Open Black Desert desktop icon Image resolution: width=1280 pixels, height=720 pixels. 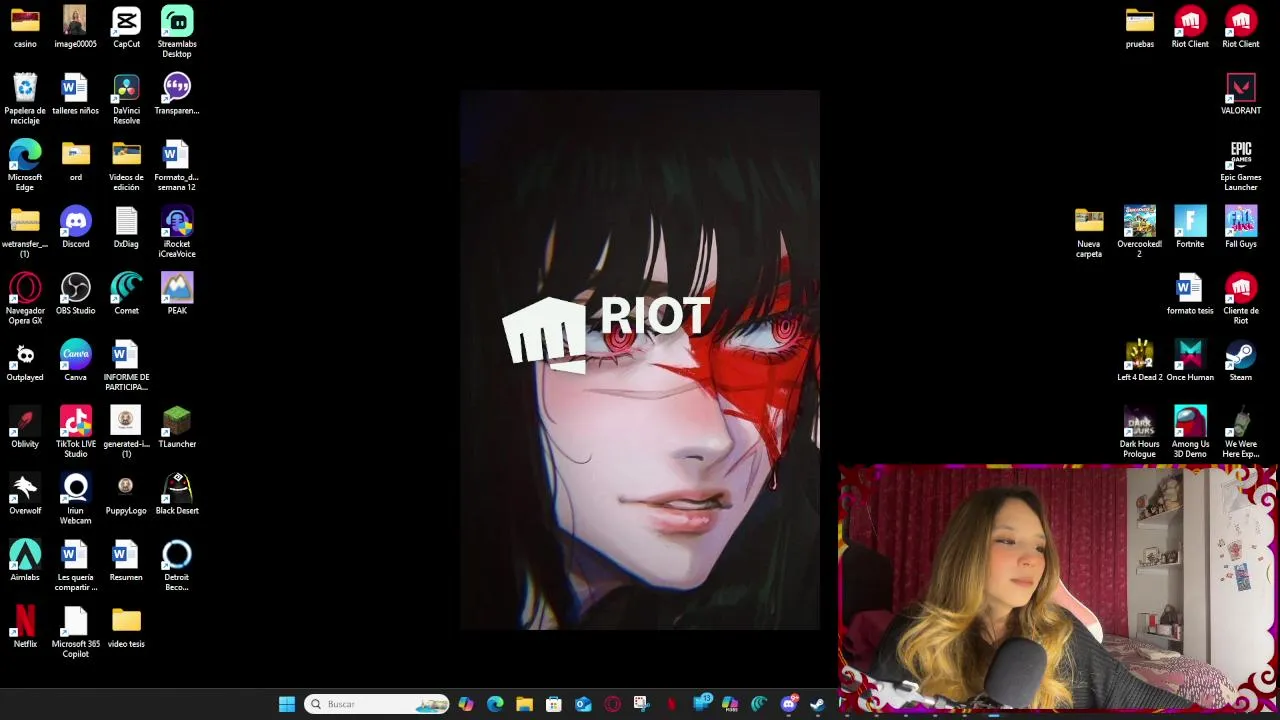177,494
